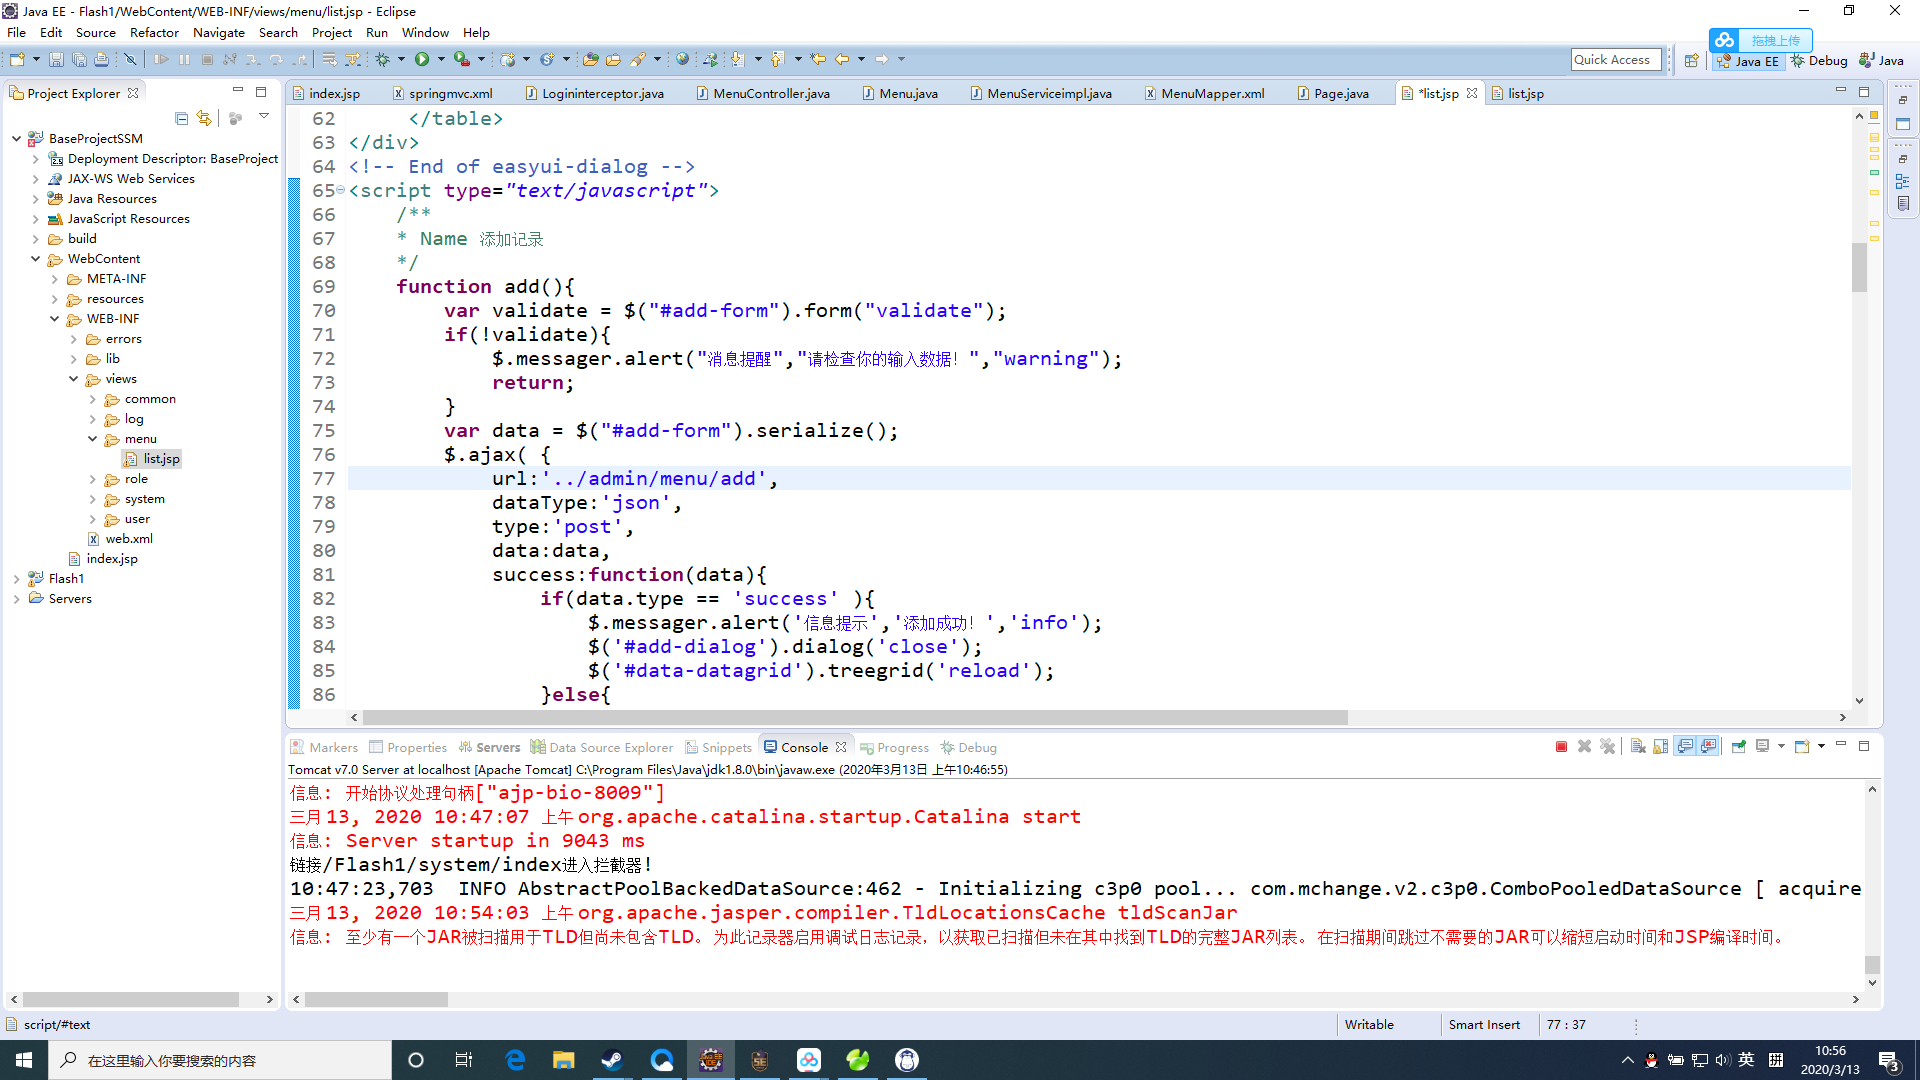Viewport: 1920px width, 1080px height.
Task: Open the Debug button dropdown arrow
Action: [x=401, y=60]
